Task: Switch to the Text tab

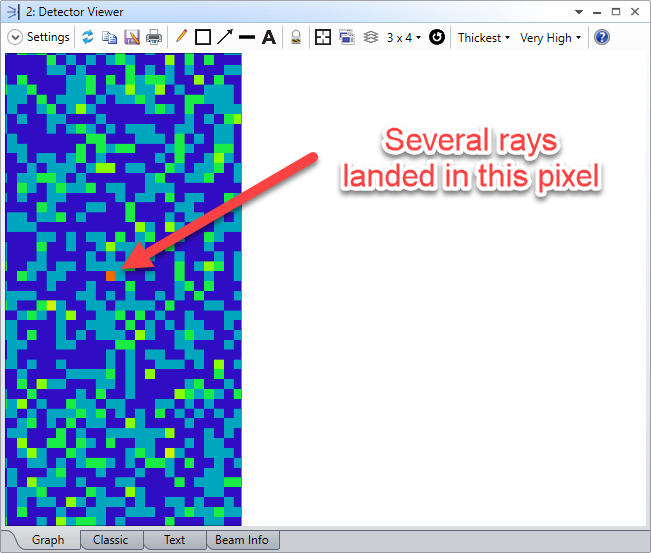Action: click(174, 540)
